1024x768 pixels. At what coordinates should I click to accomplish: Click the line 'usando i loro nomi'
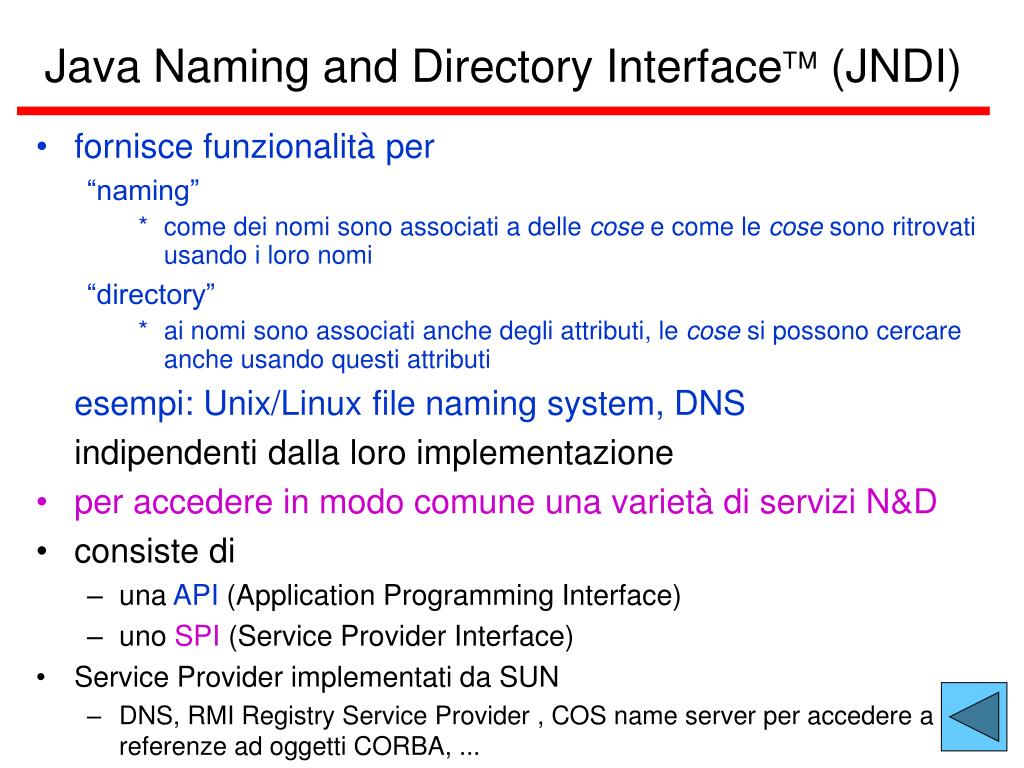click(268, 255)
